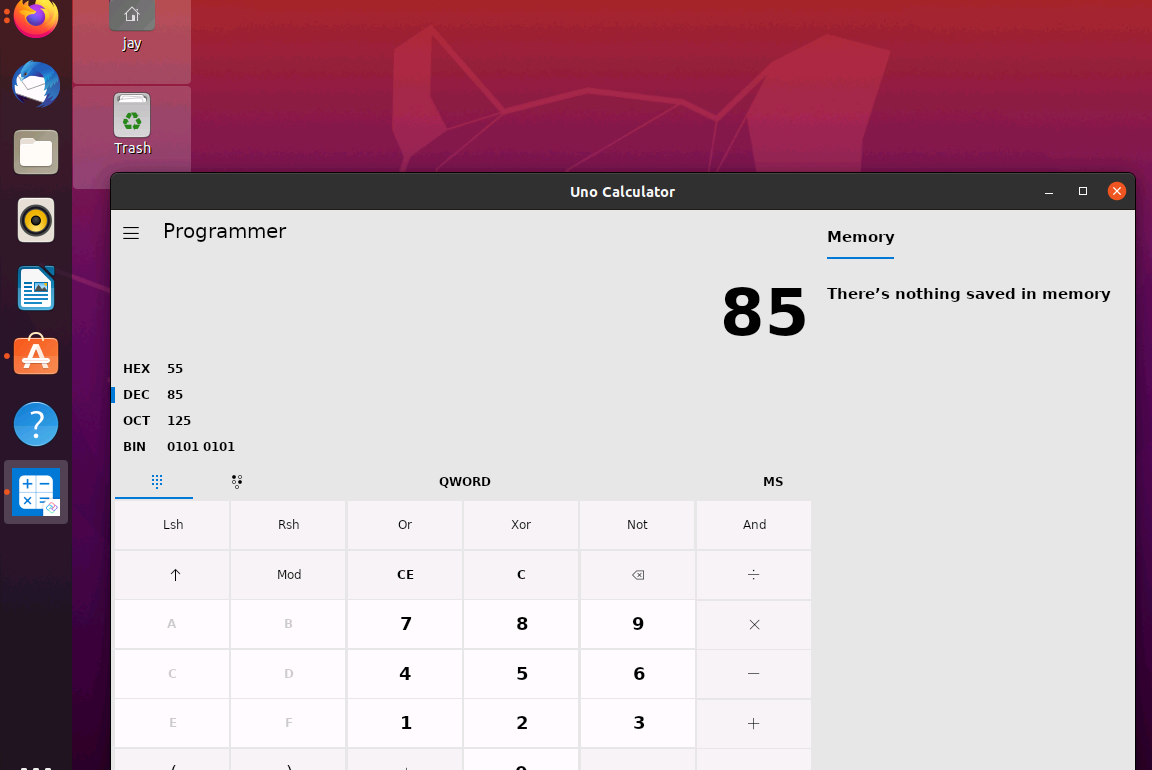Open Ubuntu Software store from dock

pos(35,356)
